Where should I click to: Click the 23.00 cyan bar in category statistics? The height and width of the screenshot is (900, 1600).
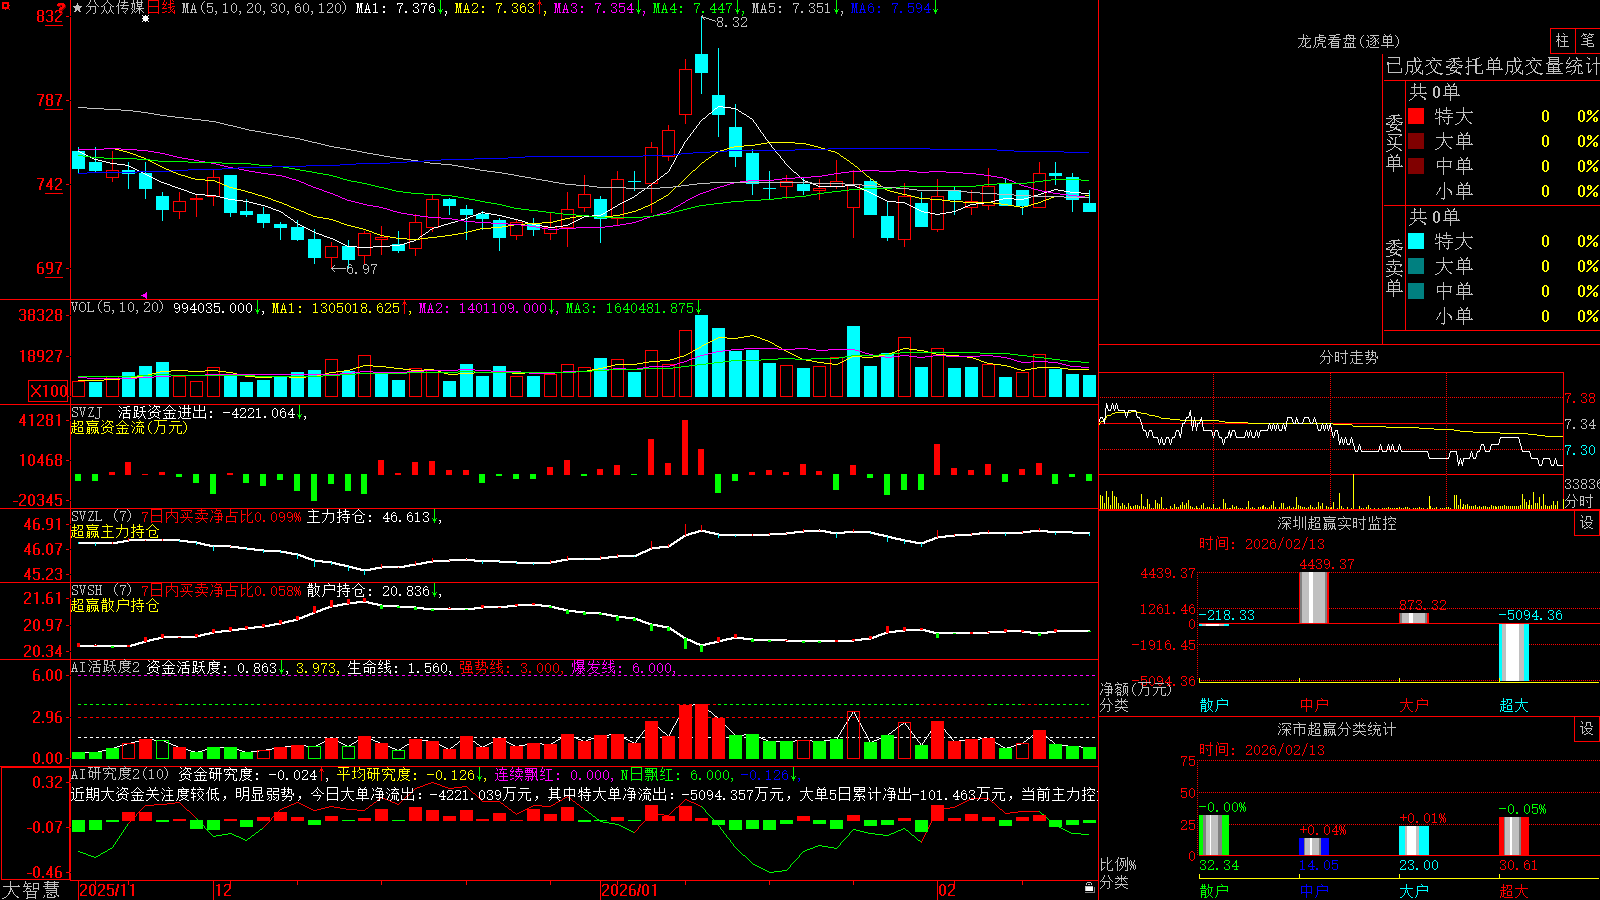(1414, 841)
